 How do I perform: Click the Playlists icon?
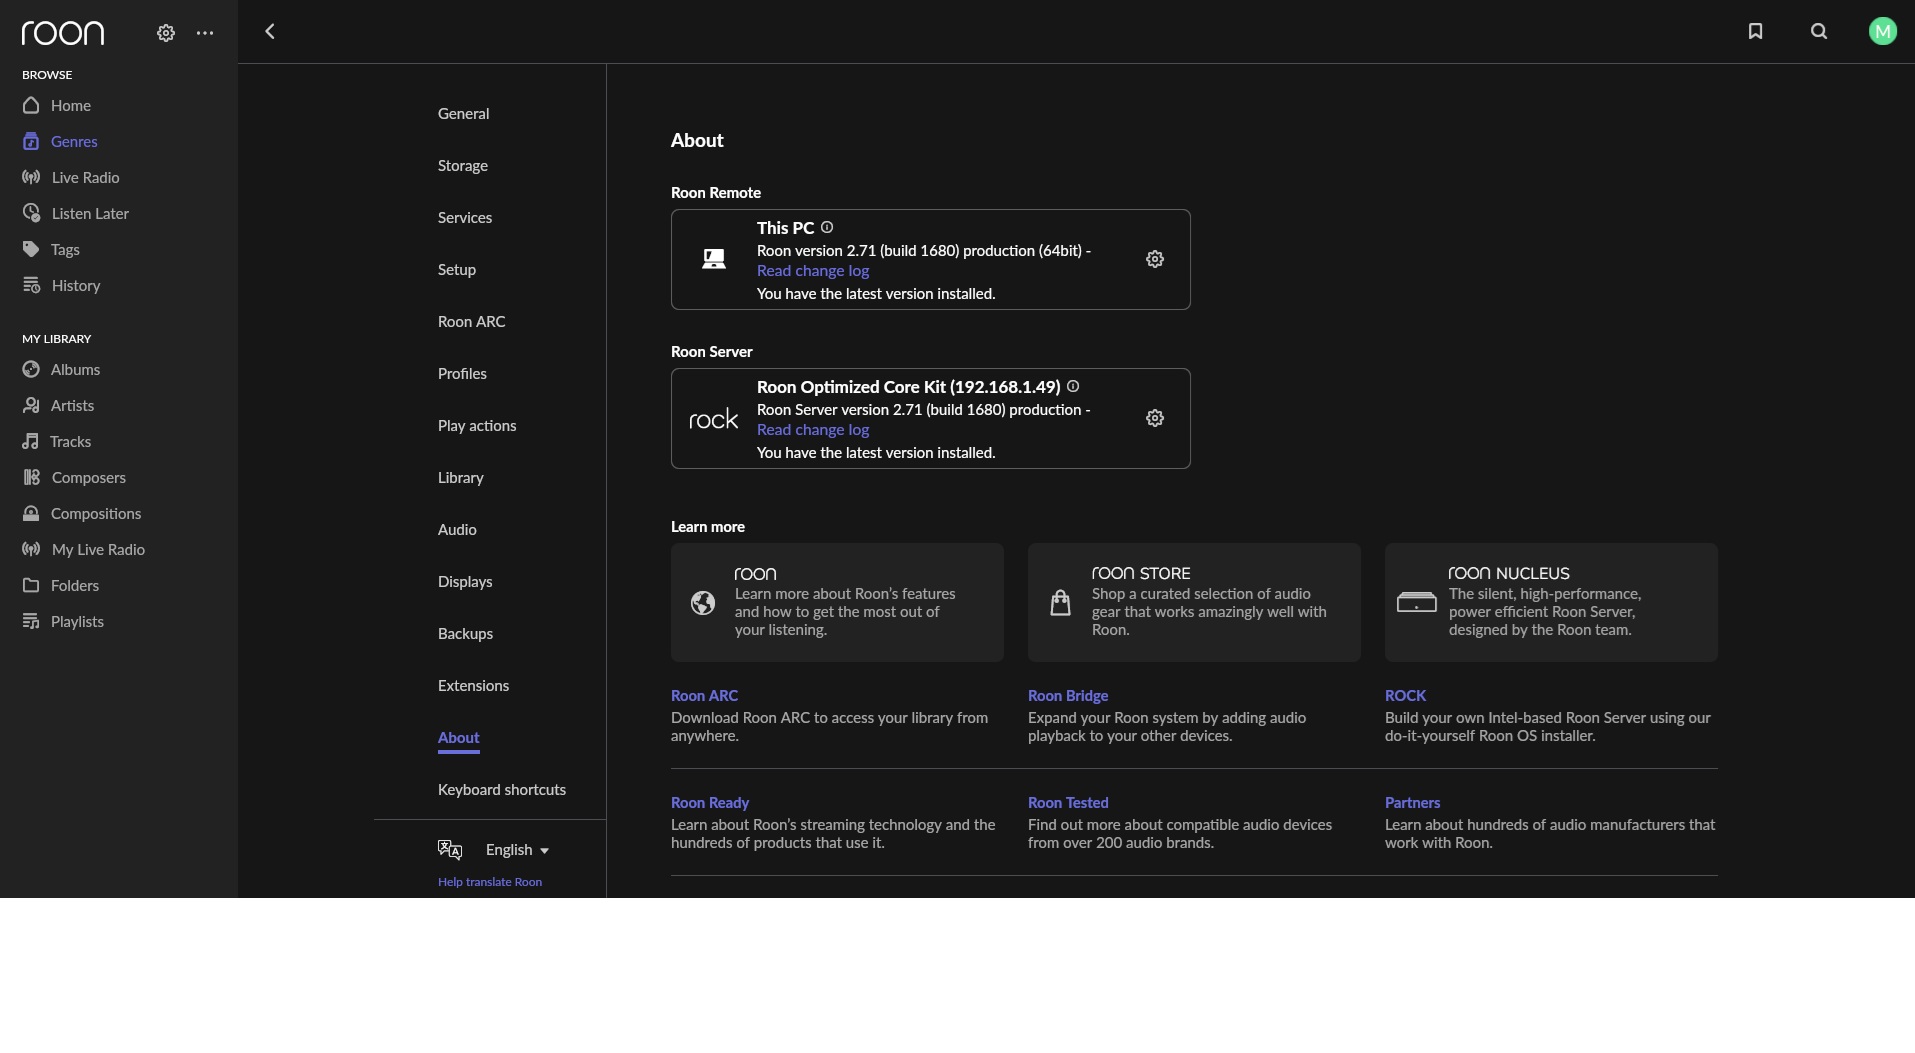(31, 621)
